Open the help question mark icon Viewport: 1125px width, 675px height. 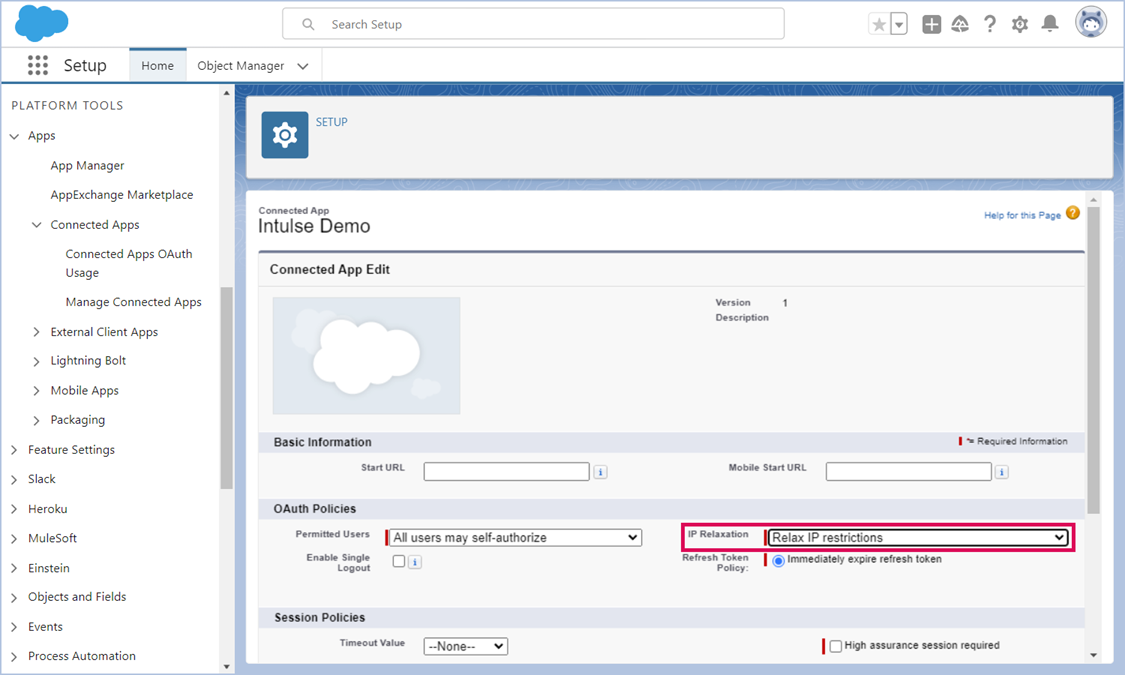(990, 24)
